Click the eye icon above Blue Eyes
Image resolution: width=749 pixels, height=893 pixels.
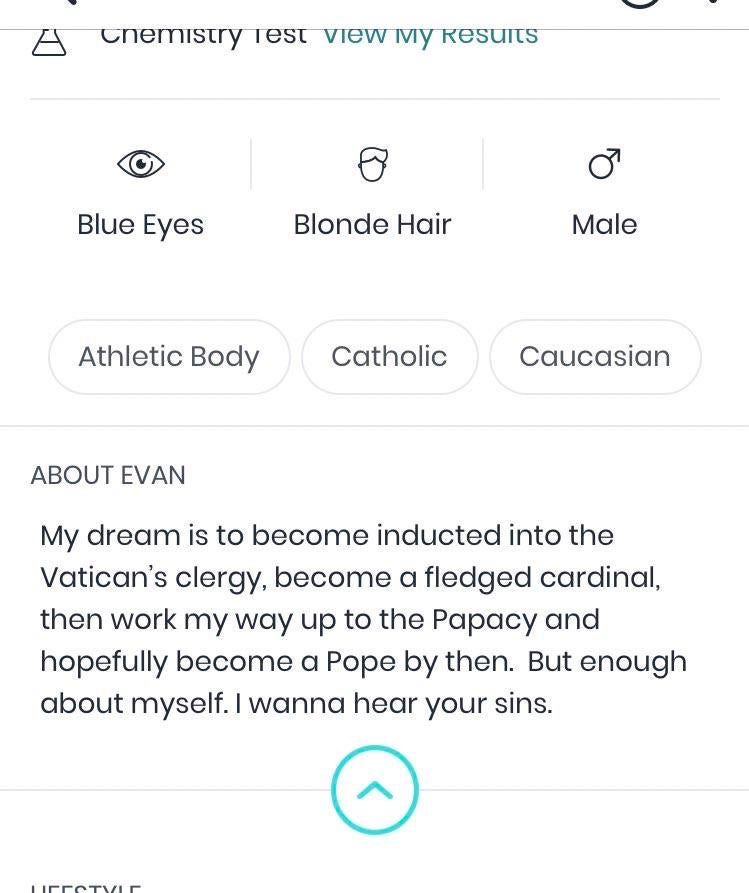(140, 164)
